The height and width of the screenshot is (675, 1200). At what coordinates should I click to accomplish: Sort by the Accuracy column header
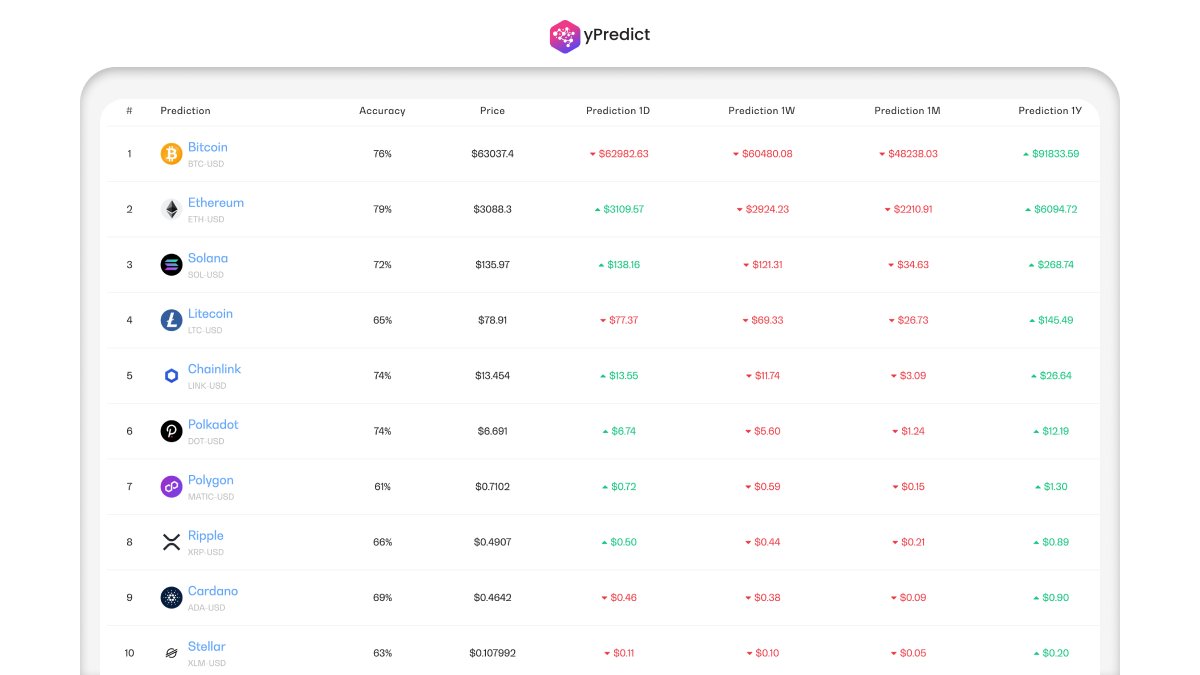click(x=382, y=111)
